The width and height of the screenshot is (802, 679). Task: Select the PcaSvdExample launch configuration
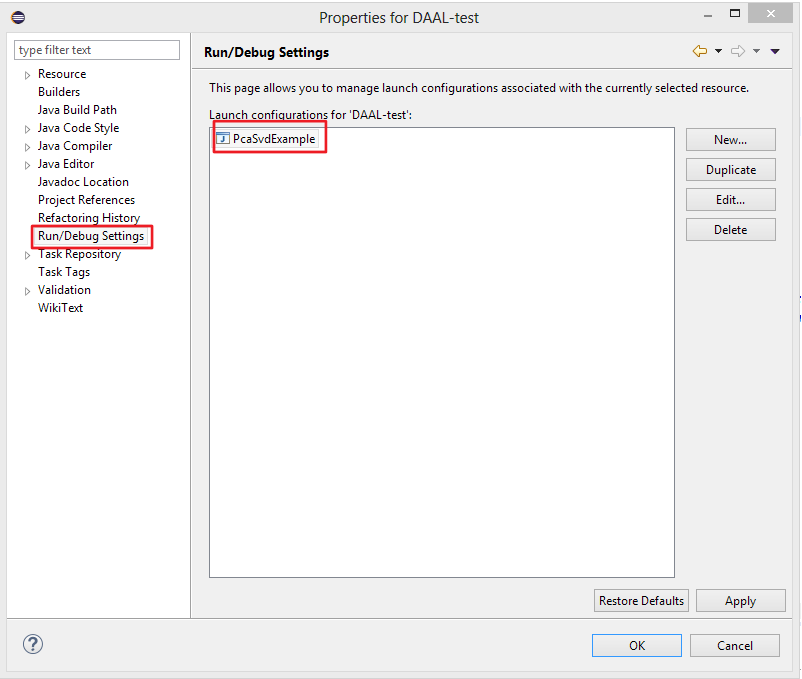[x=273, y=139]
